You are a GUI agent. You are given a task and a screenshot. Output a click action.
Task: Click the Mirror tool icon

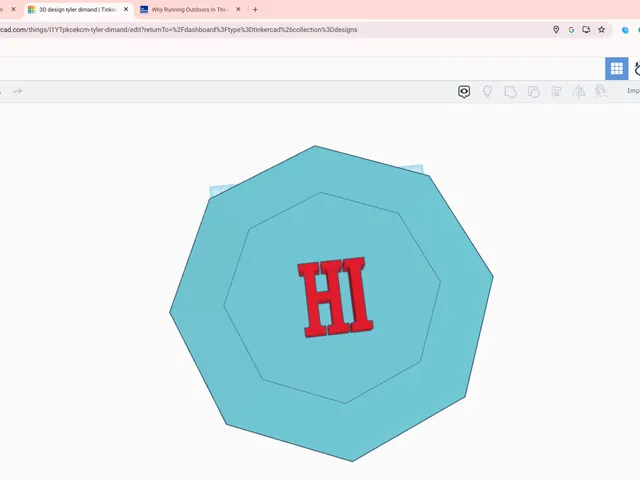[x=579, y=91]
